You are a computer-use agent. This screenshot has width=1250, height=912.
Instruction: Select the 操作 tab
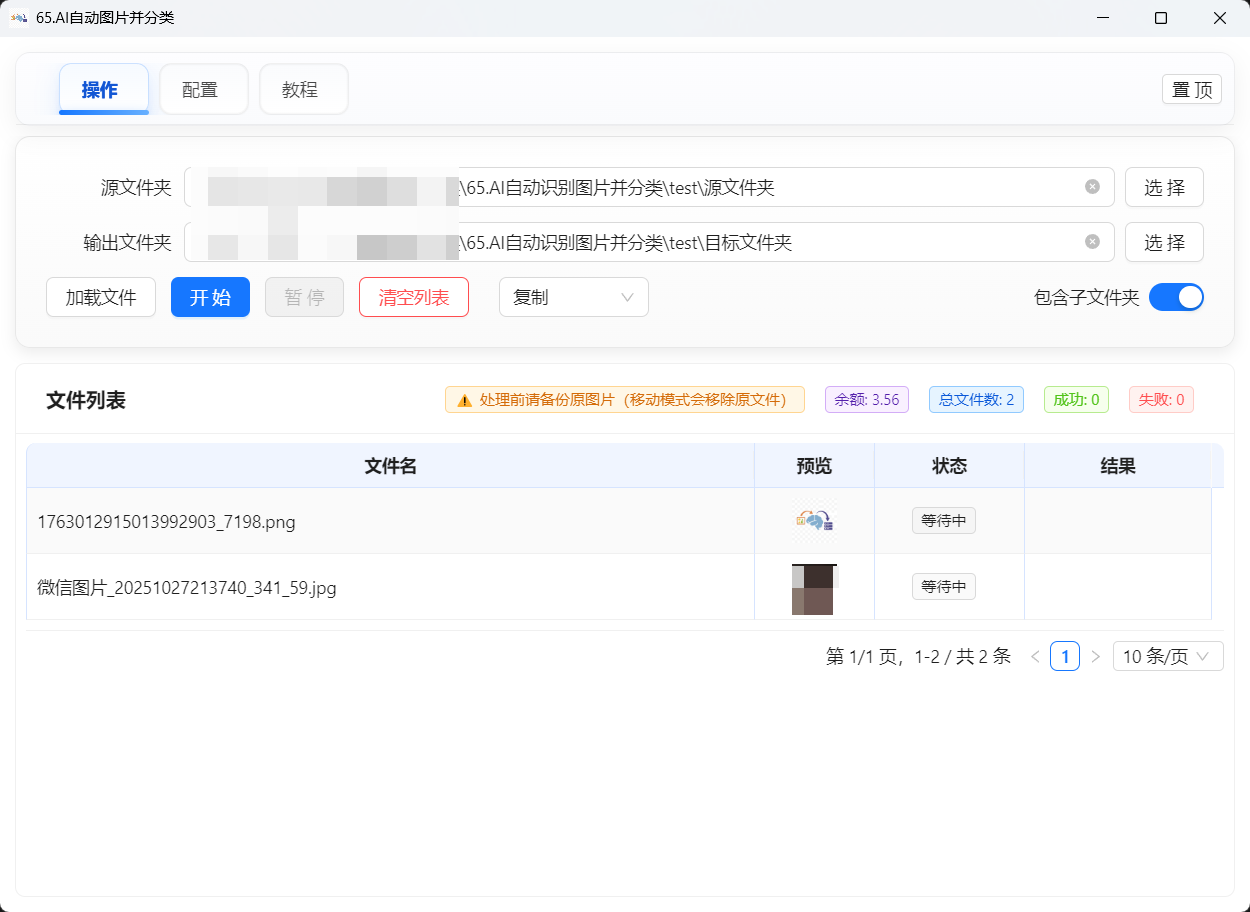(x=103, y=90)
